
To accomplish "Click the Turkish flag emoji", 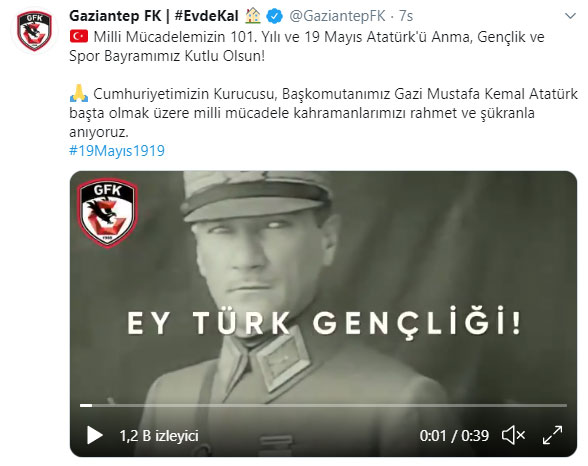I will pyautogui.click(x=79, y=37).
